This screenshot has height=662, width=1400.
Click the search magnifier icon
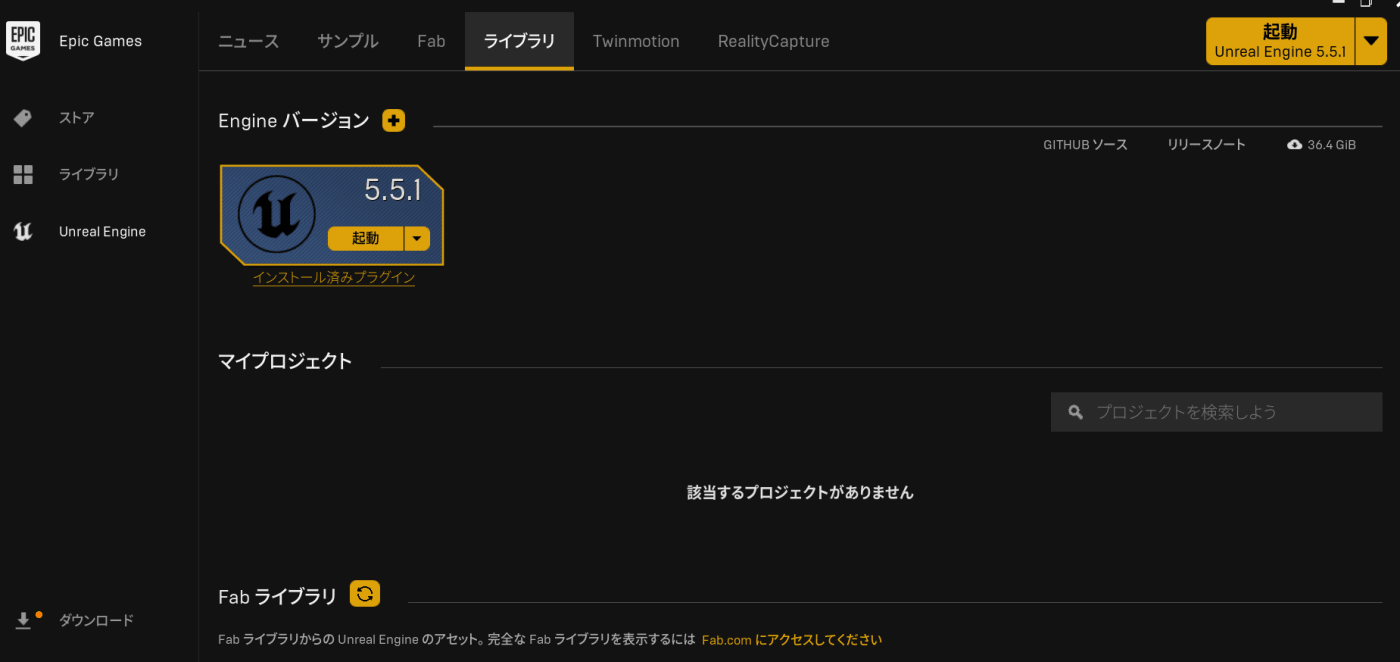1076,412
